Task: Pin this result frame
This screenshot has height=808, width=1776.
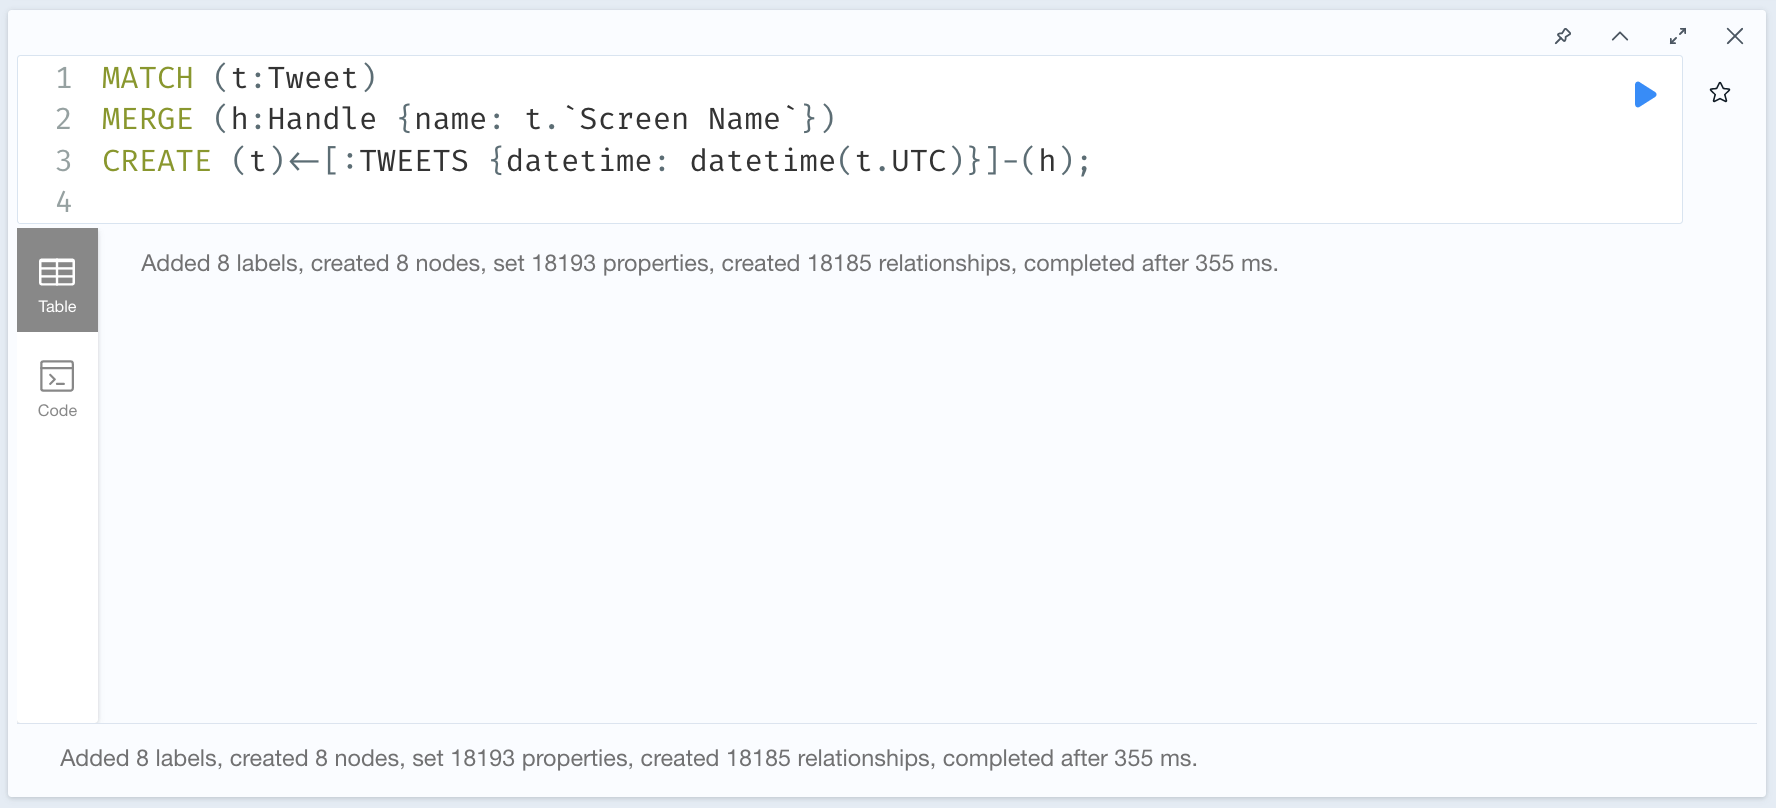Action: click(1563, 36)
